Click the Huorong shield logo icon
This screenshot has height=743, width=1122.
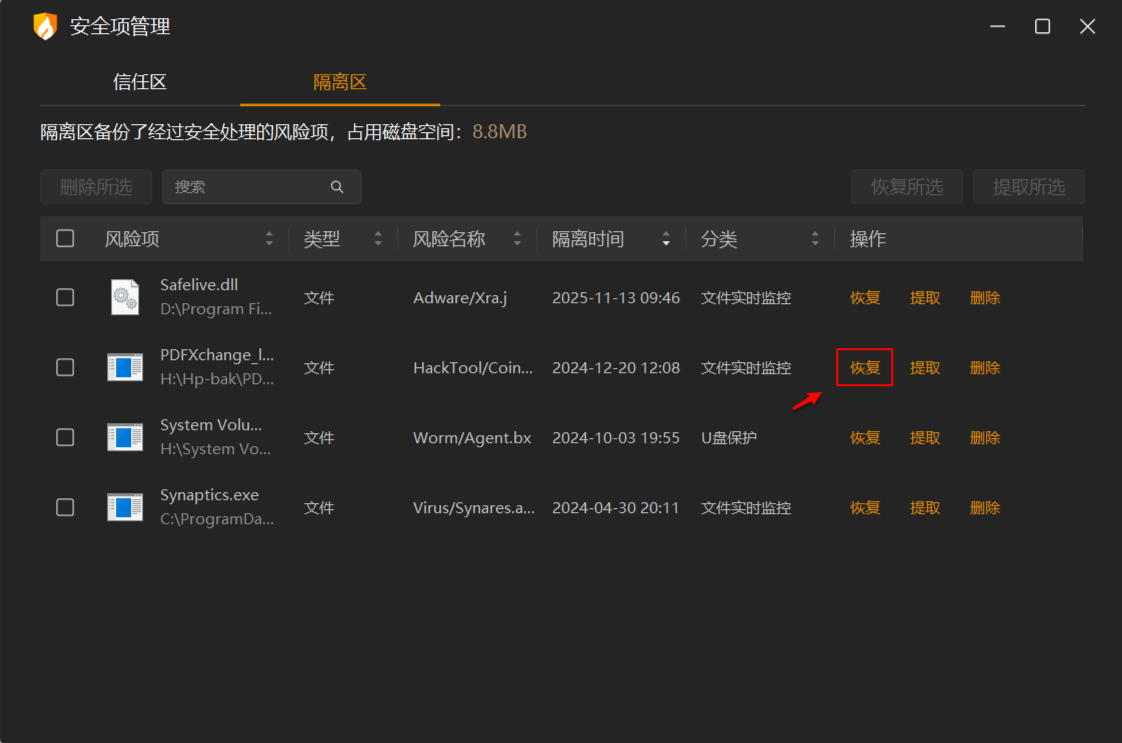(x=45, y=27)
